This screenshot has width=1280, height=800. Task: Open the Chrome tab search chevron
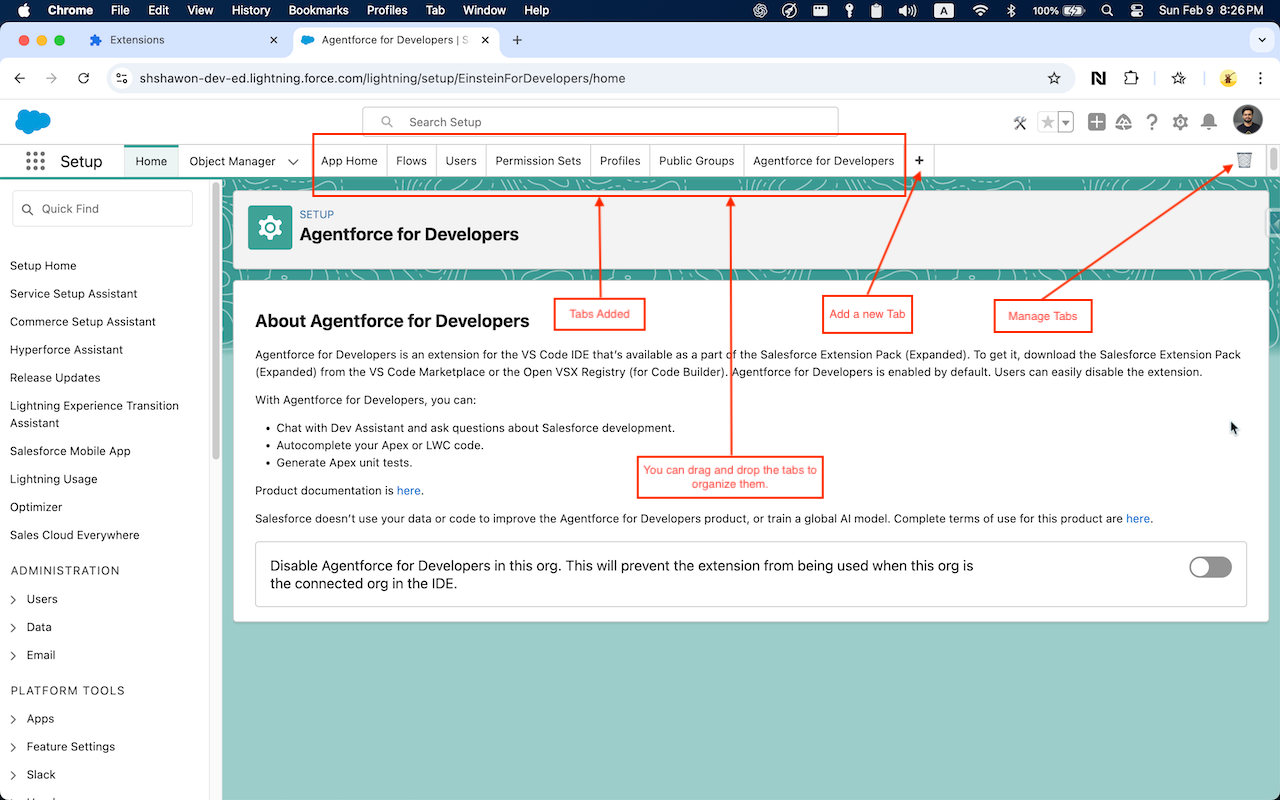pyautogui.click(x=1261, y=40)
